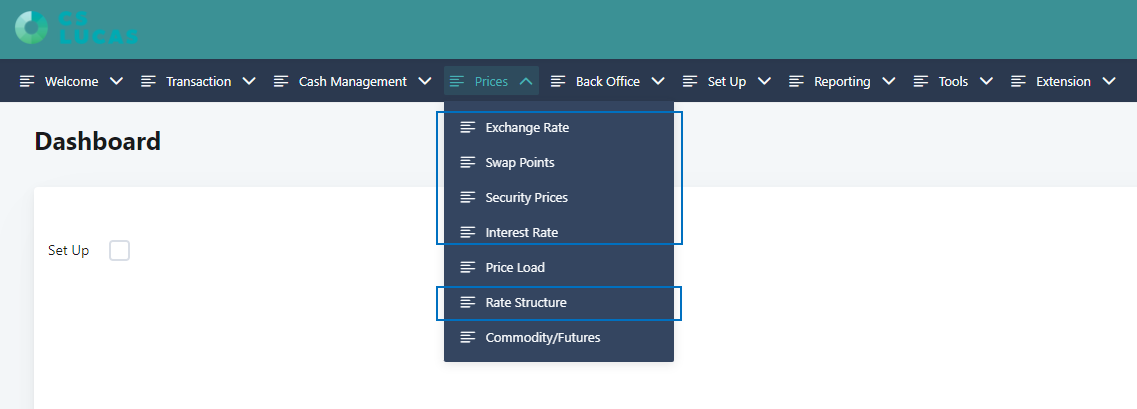The image size is (1137, 409).
Task: Open the Extension menu
Action: [1063, 82]
